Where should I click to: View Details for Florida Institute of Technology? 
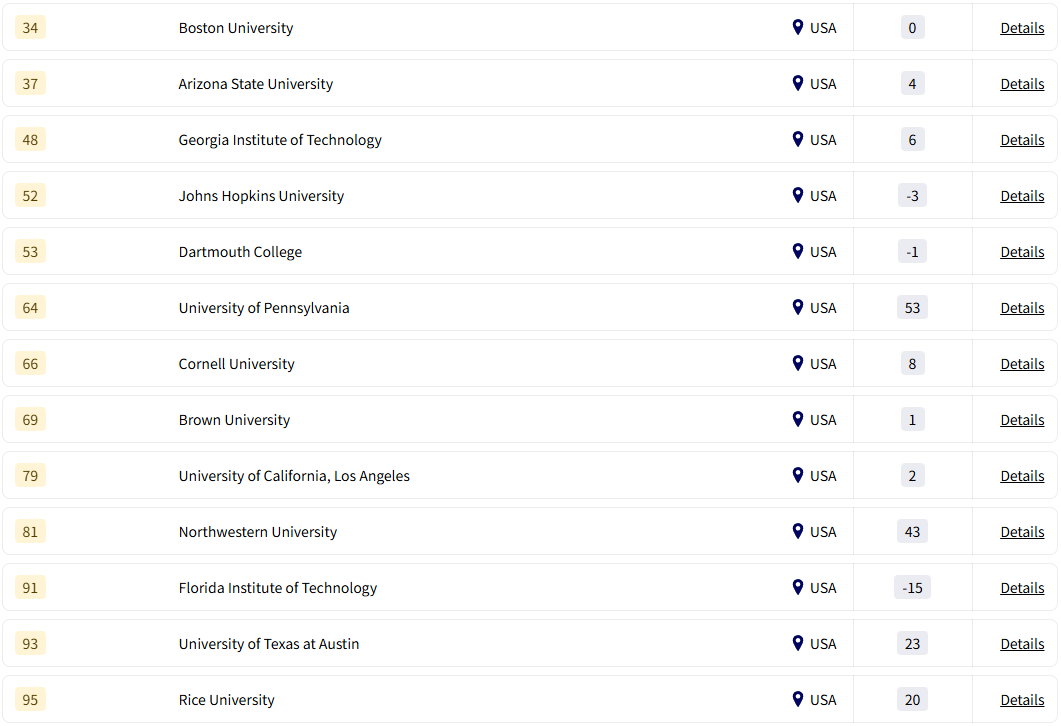(1022, 588)
